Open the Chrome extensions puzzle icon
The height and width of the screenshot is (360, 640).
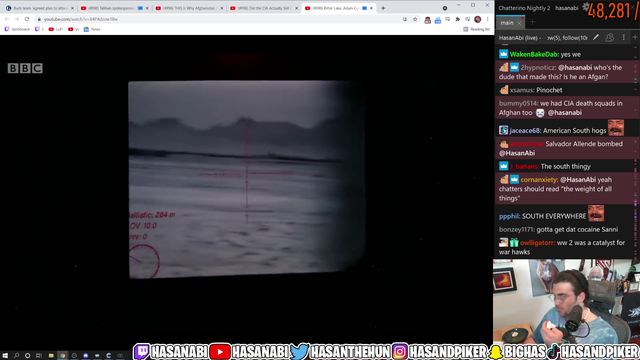[x=458, y=19]
